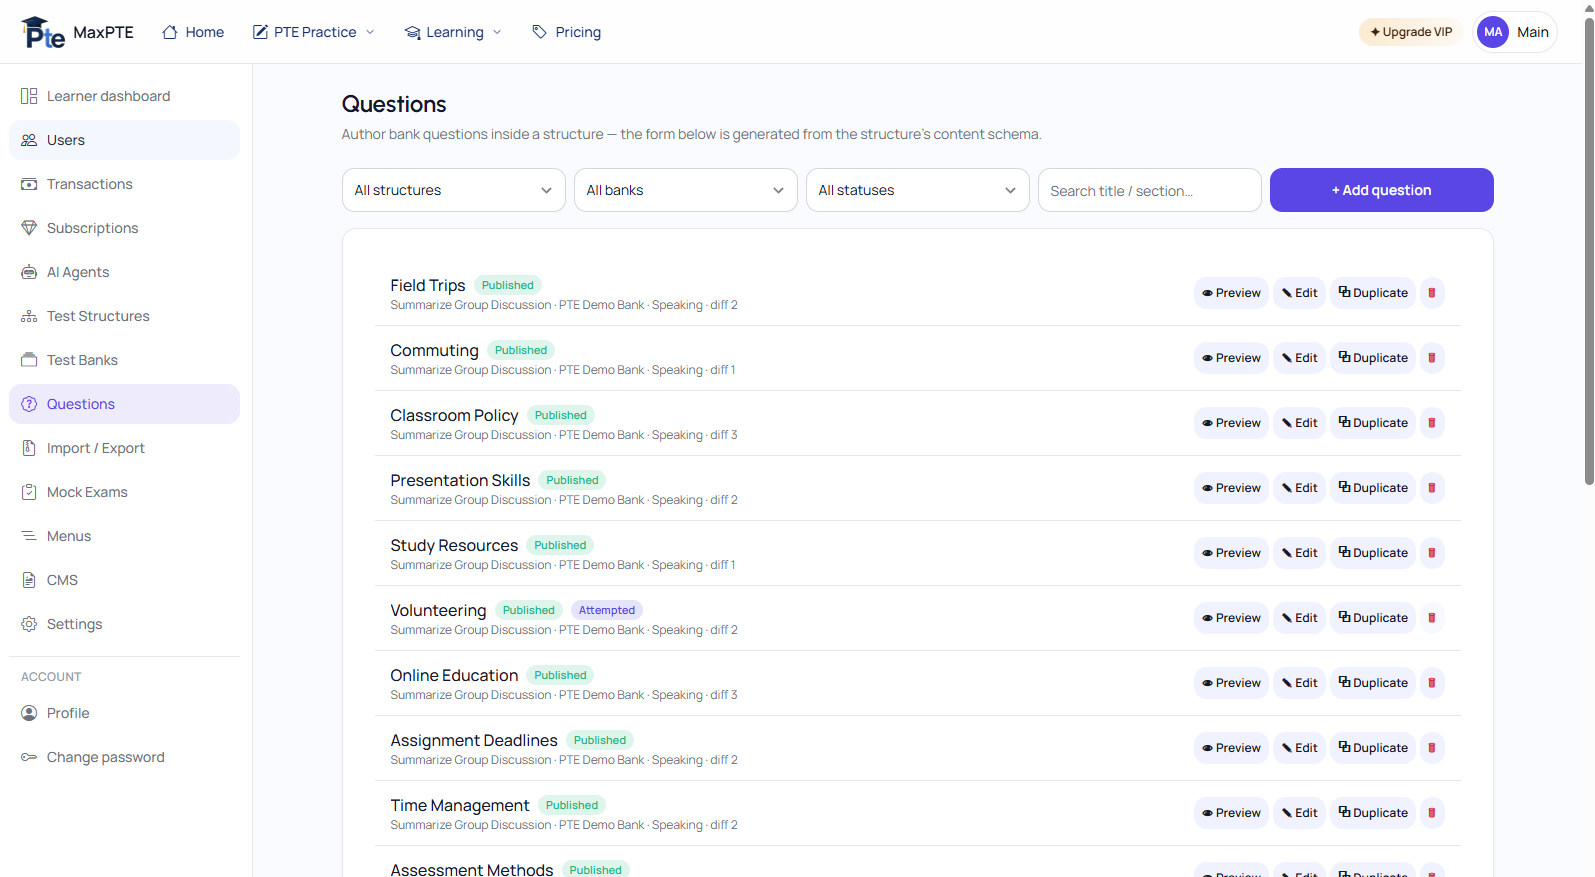Select Users label in the sidebar
Screen dimensions: 1595x877
66,140
